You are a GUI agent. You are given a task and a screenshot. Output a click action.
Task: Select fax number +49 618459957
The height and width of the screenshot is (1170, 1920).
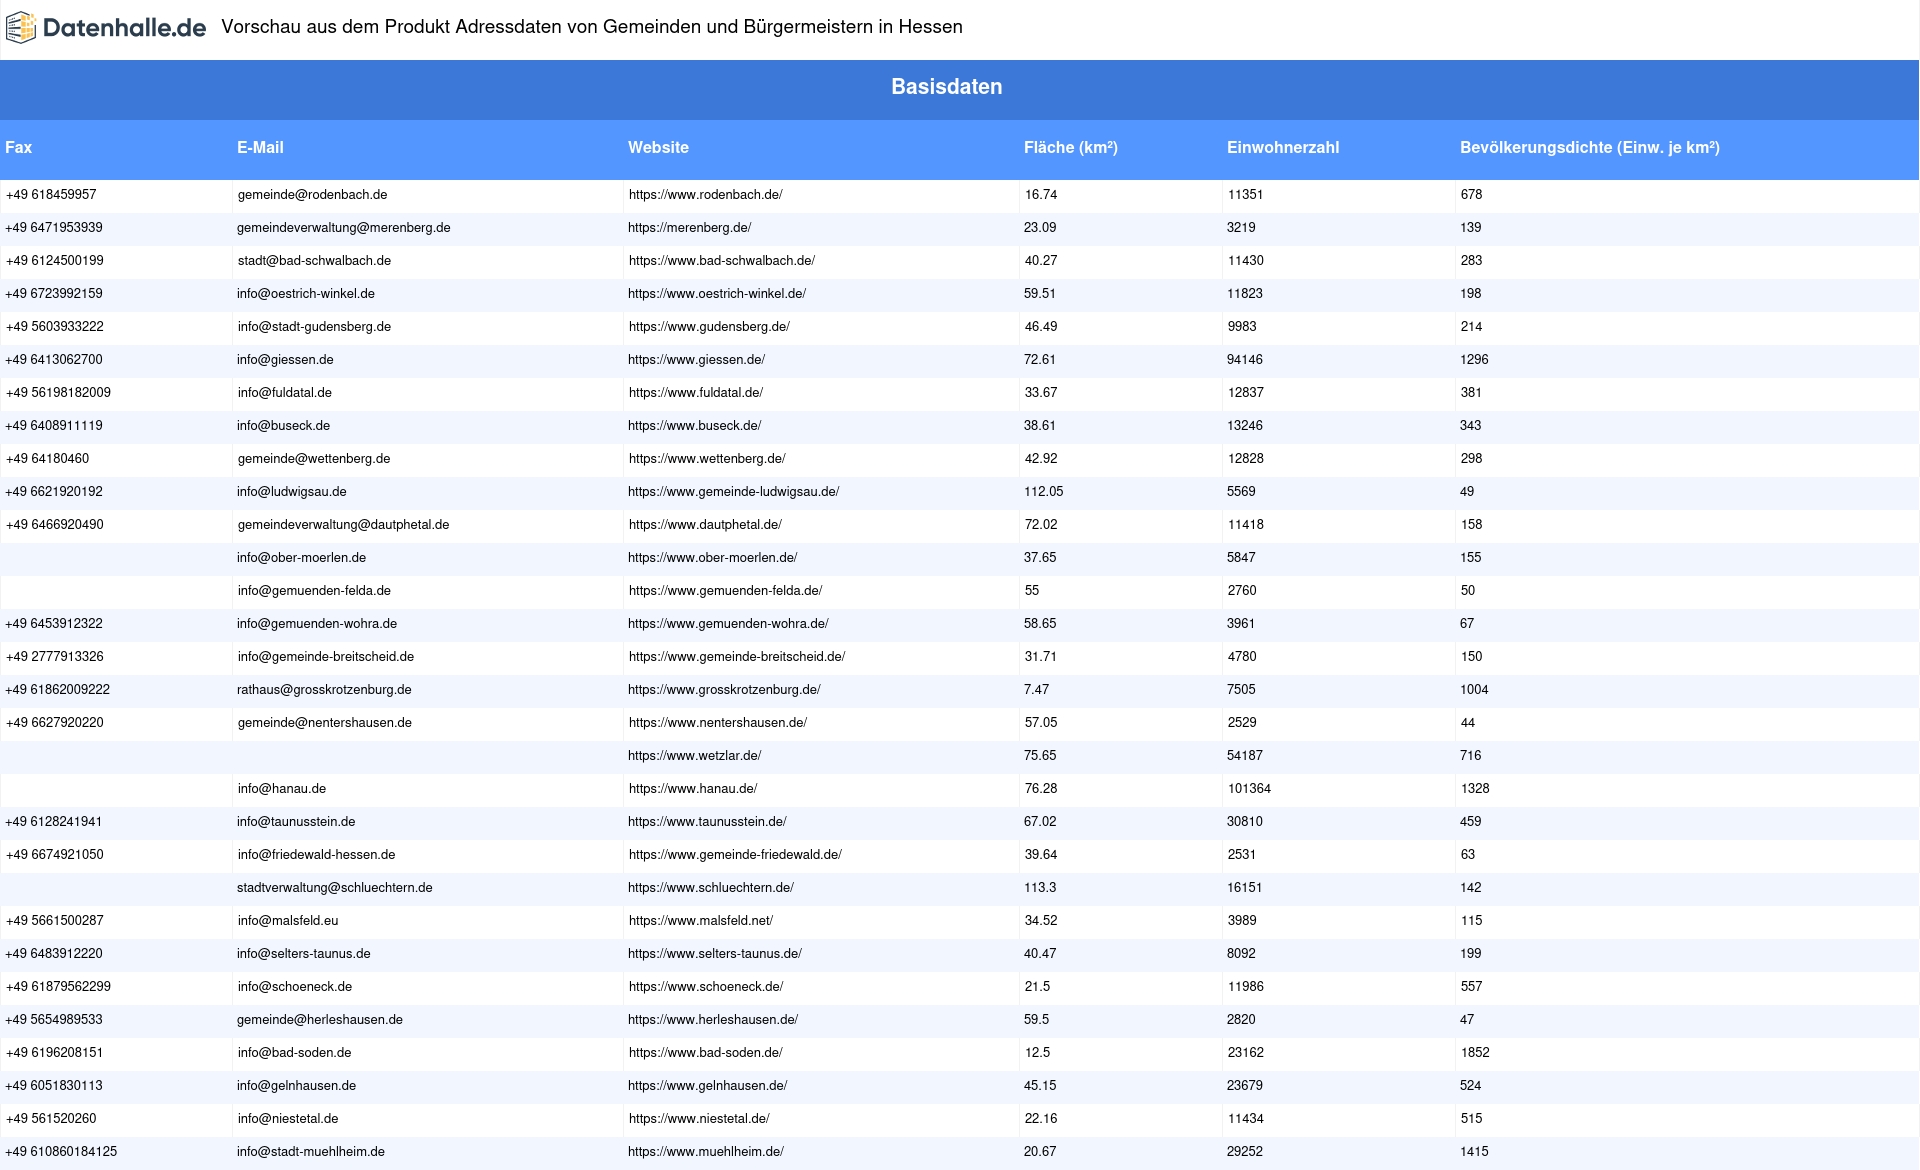pyautogui.click(x=51, y=195)
